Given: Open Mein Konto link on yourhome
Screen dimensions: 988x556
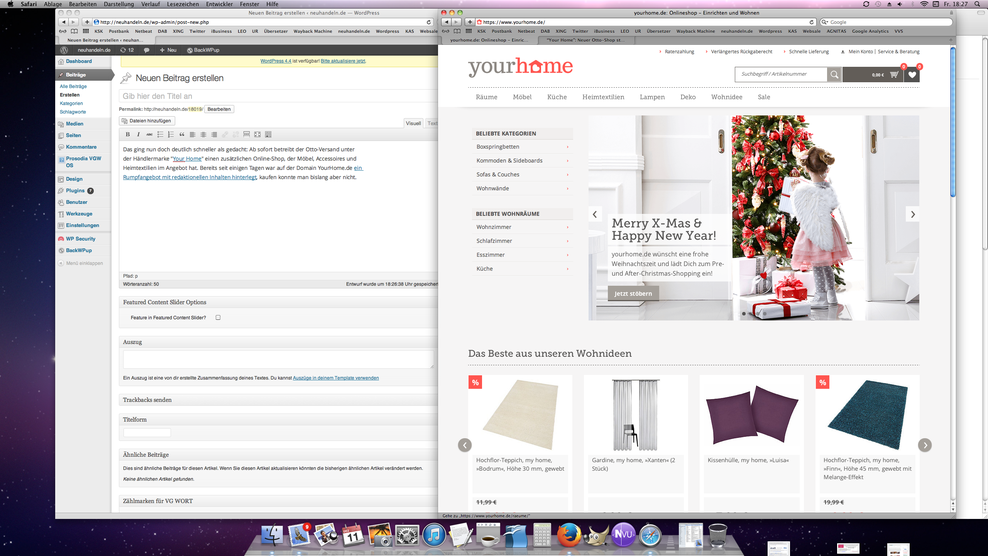Looking at the screenshot, I should point(862,52).
